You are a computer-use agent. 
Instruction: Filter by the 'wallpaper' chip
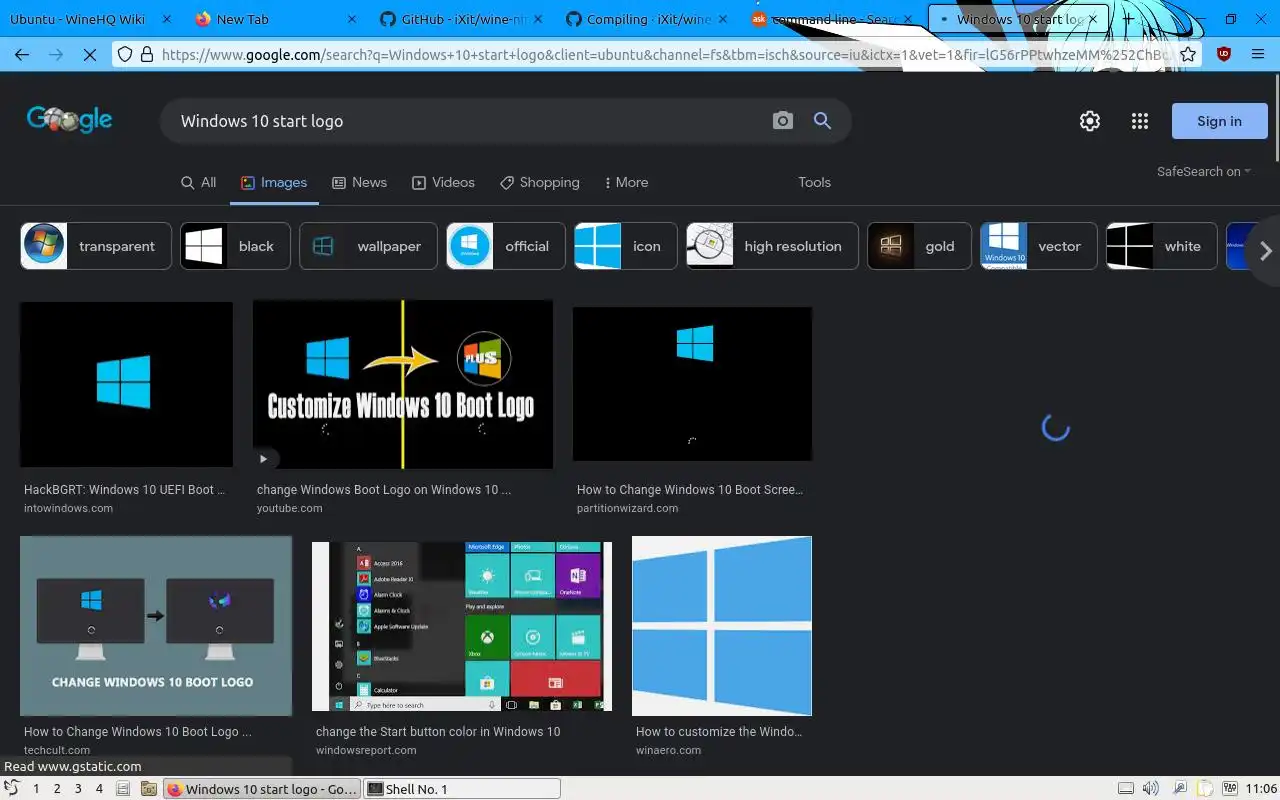click(x=368, y=246)
